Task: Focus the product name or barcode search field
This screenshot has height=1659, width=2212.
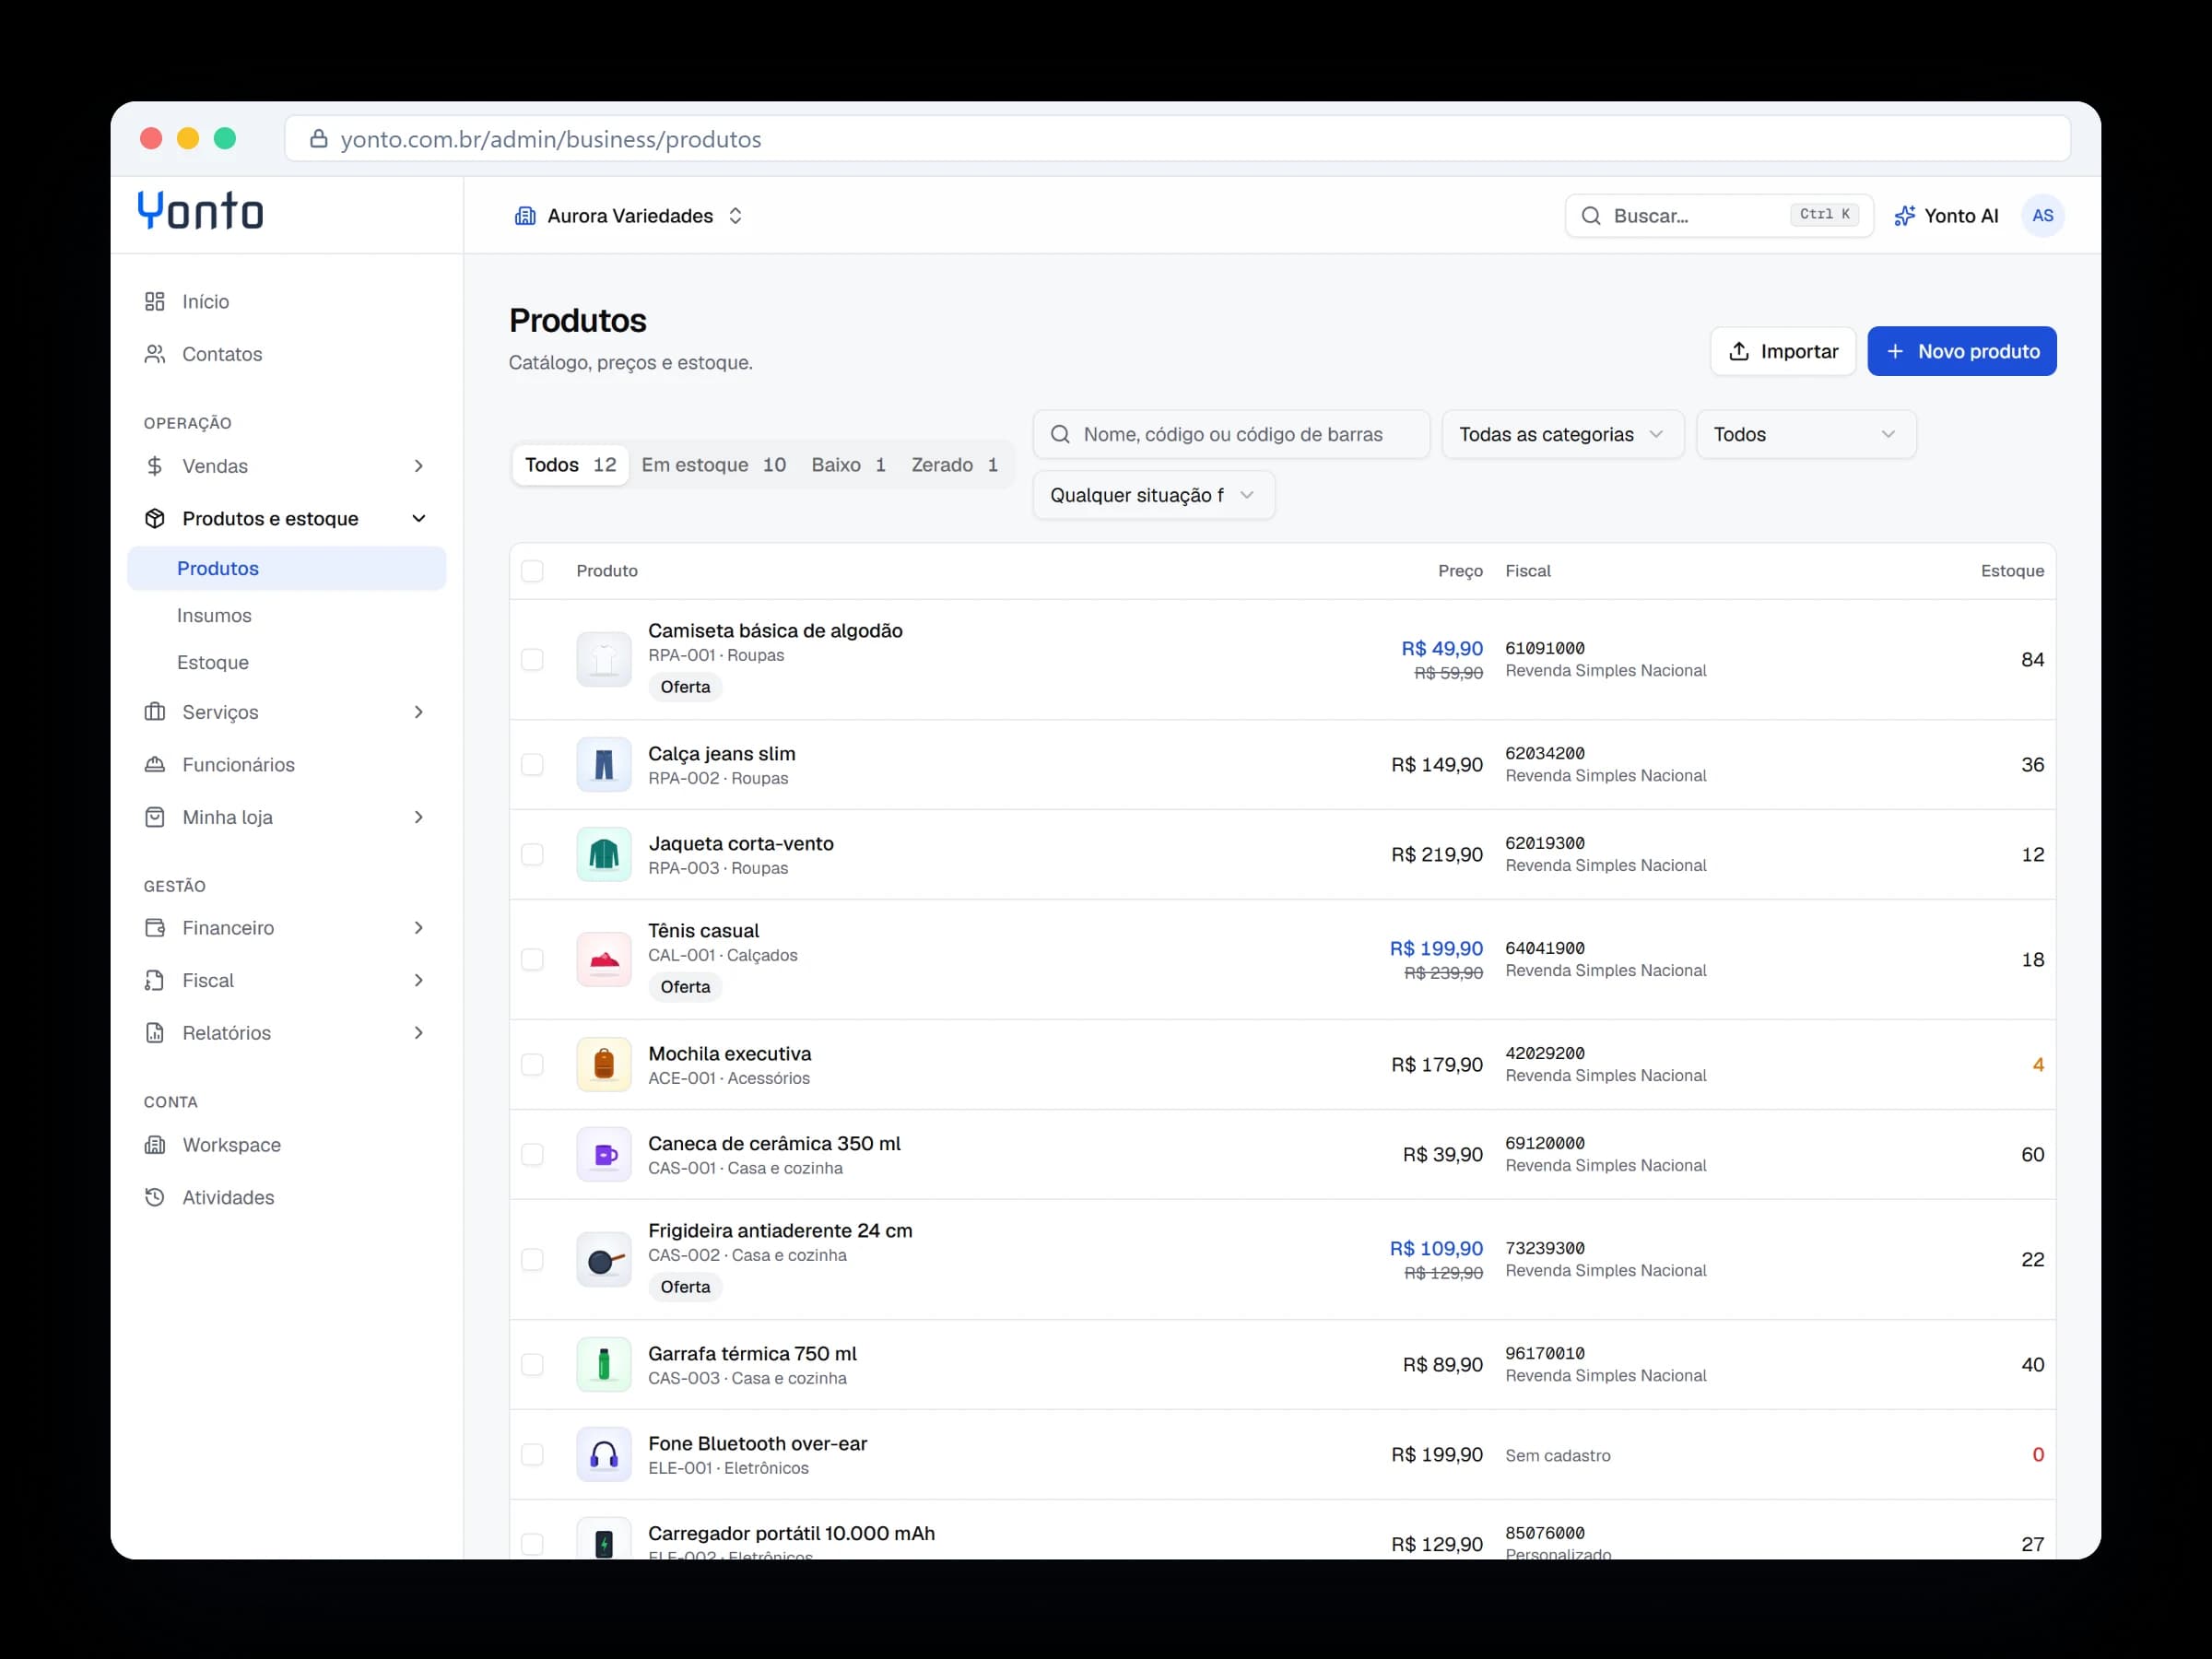Action: tap(1231, 435)
